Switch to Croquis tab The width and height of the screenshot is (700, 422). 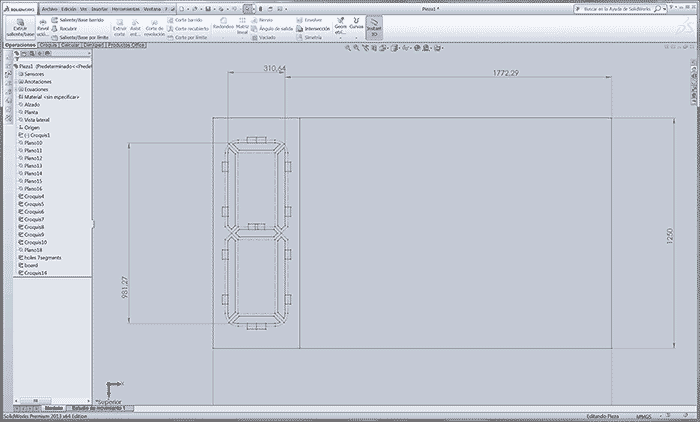pyautogui.click(x=48, y=45)
